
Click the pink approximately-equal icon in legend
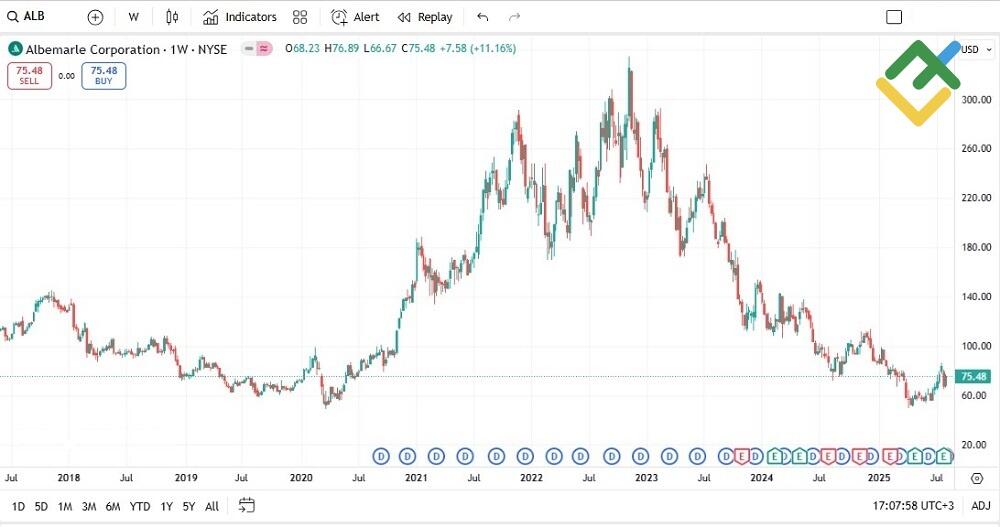coord(264,48)
